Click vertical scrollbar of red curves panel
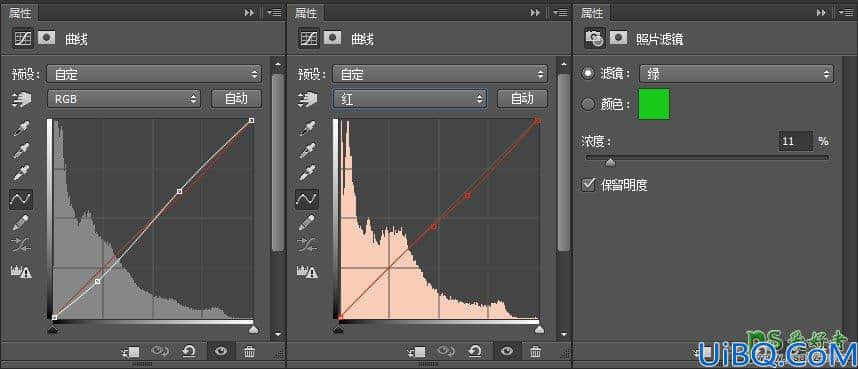Screen dimensions: 858x369 [x=564, y=163]
